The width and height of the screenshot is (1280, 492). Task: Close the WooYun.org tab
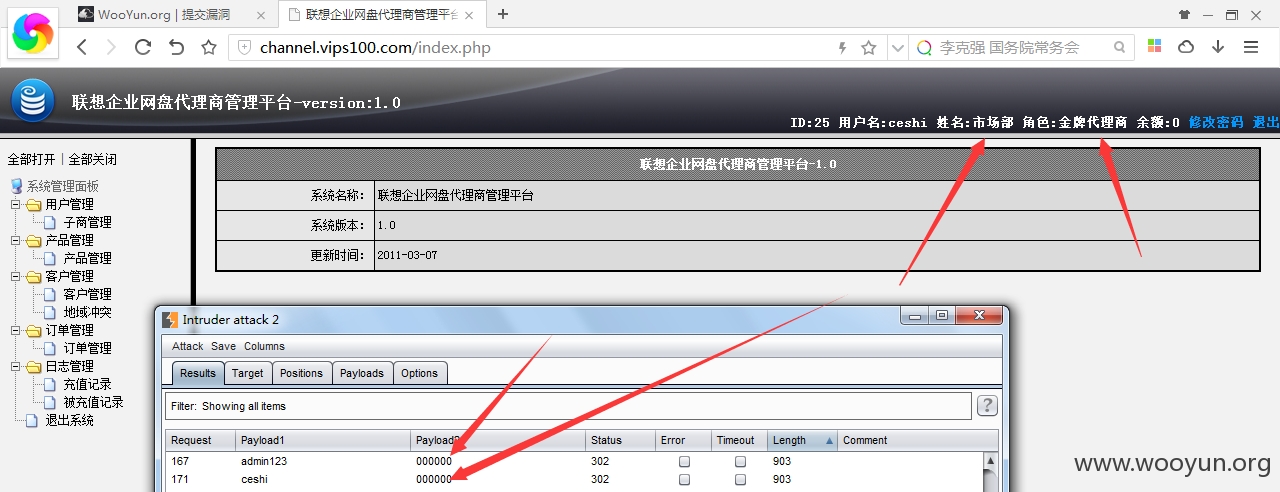259,14
